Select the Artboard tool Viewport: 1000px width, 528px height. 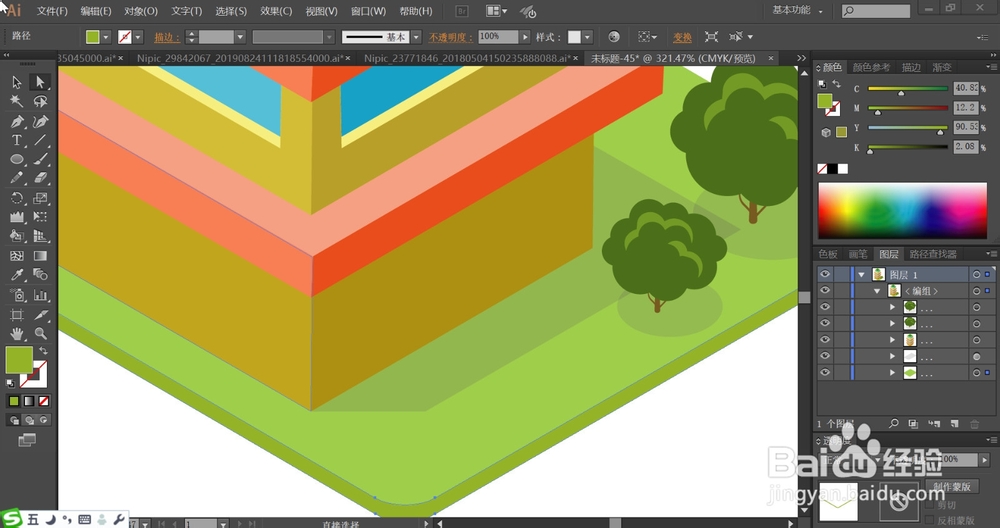coord(17,314)
